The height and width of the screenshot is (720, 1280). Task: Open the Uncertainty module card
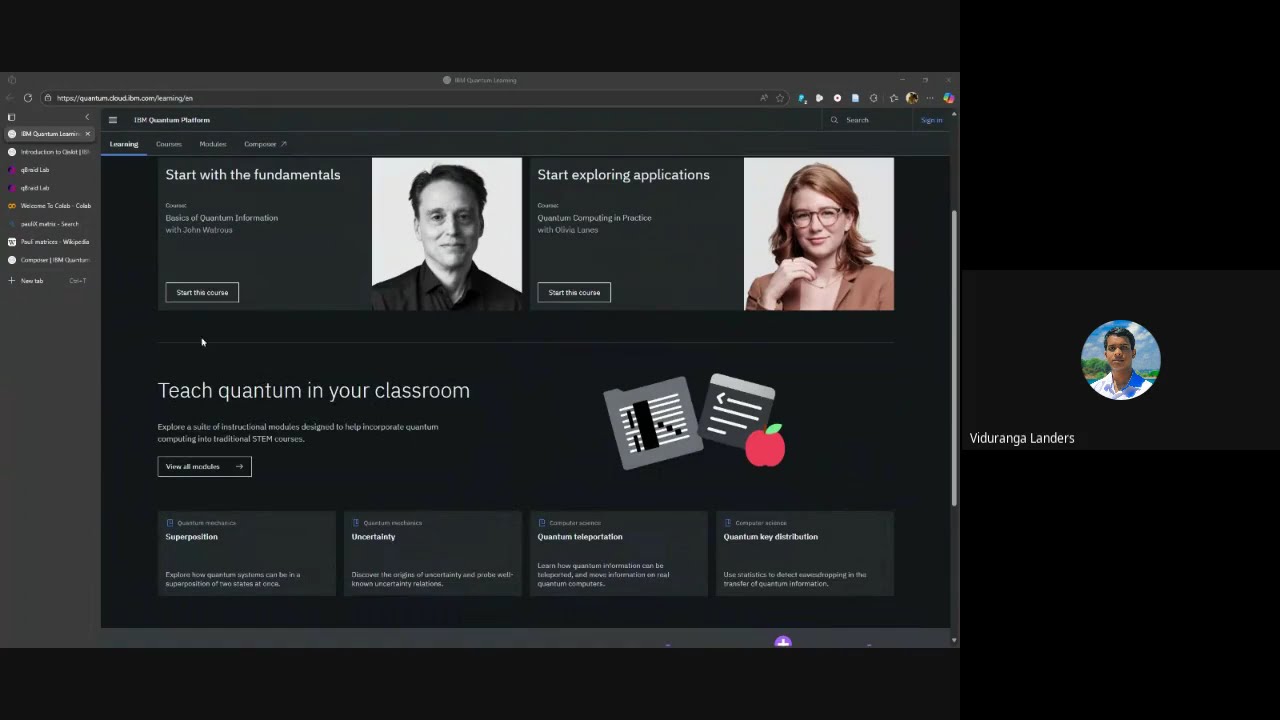[x=432, y=554]
